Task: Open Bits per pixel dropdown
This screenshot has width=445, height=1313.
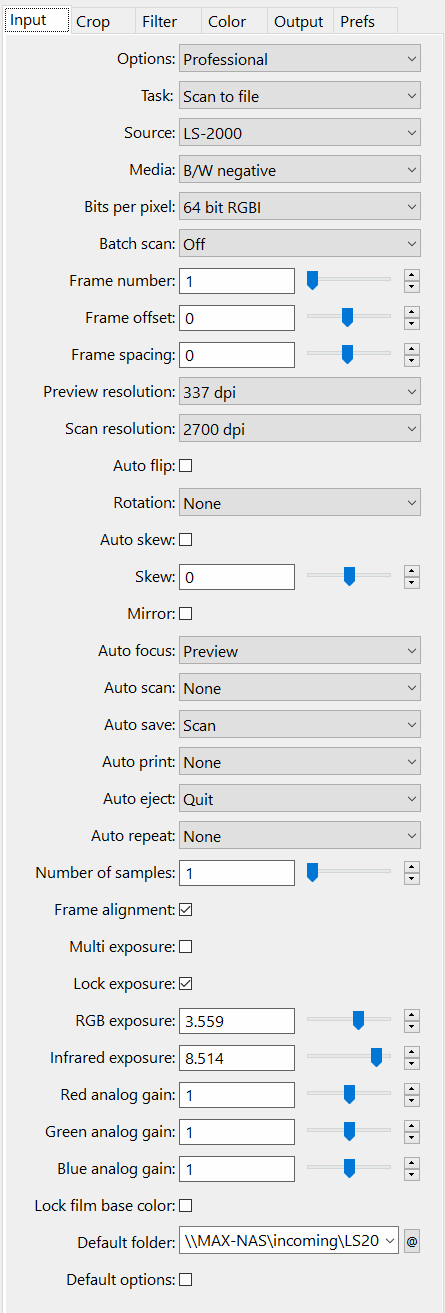Action: pos(300,207)
